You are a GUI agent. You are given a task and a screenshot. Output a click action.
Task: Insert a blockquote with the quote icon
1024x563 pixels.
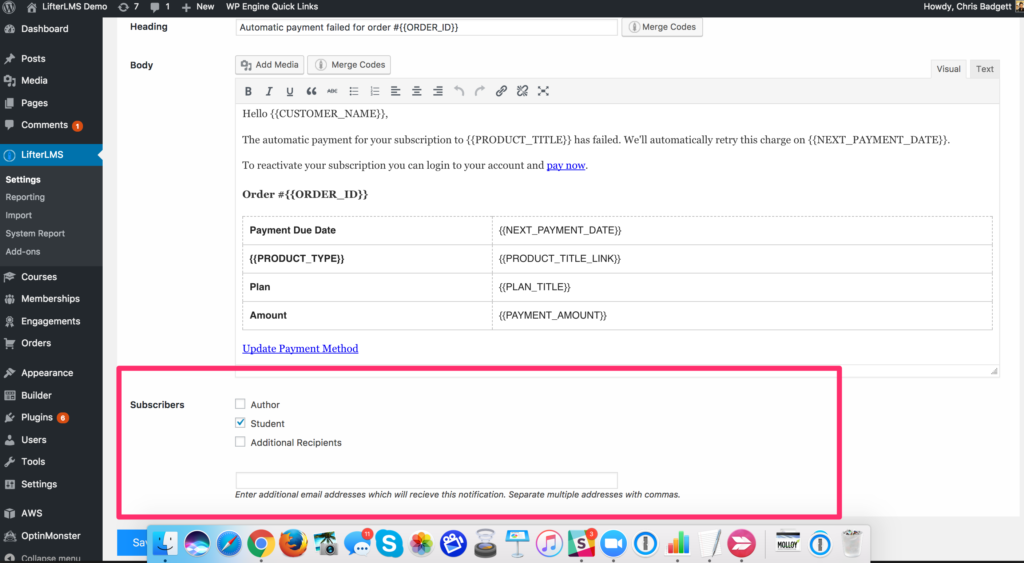tap(312, 91)
